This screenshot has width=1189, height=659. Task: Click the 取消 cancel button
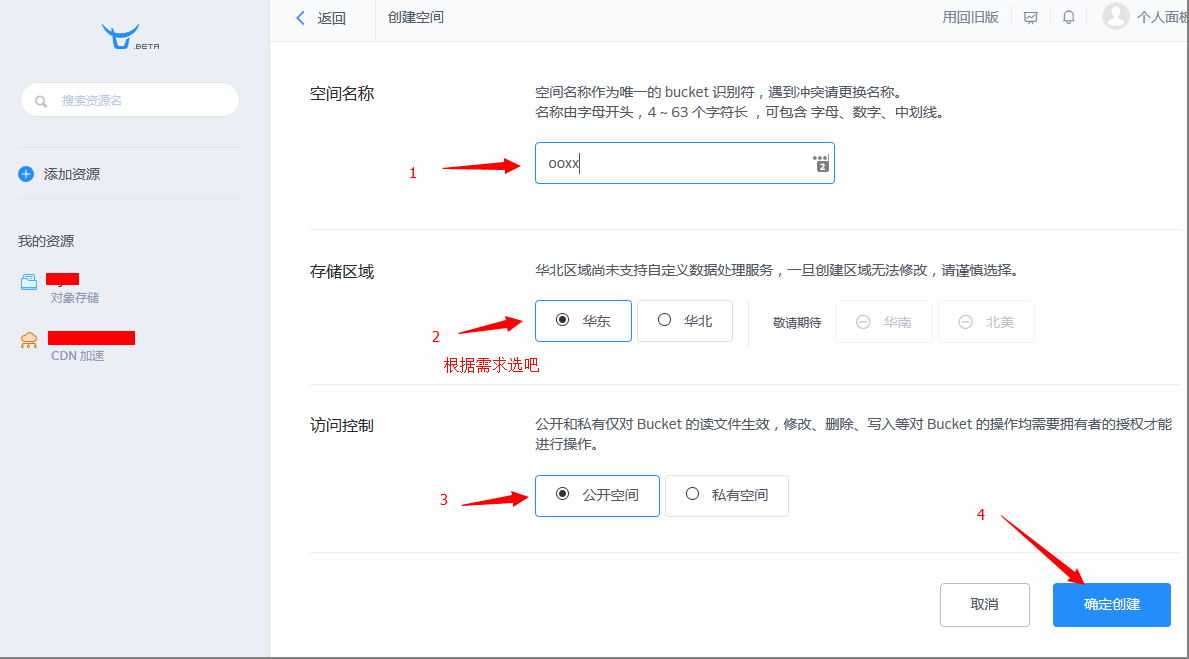click(984, 604)
